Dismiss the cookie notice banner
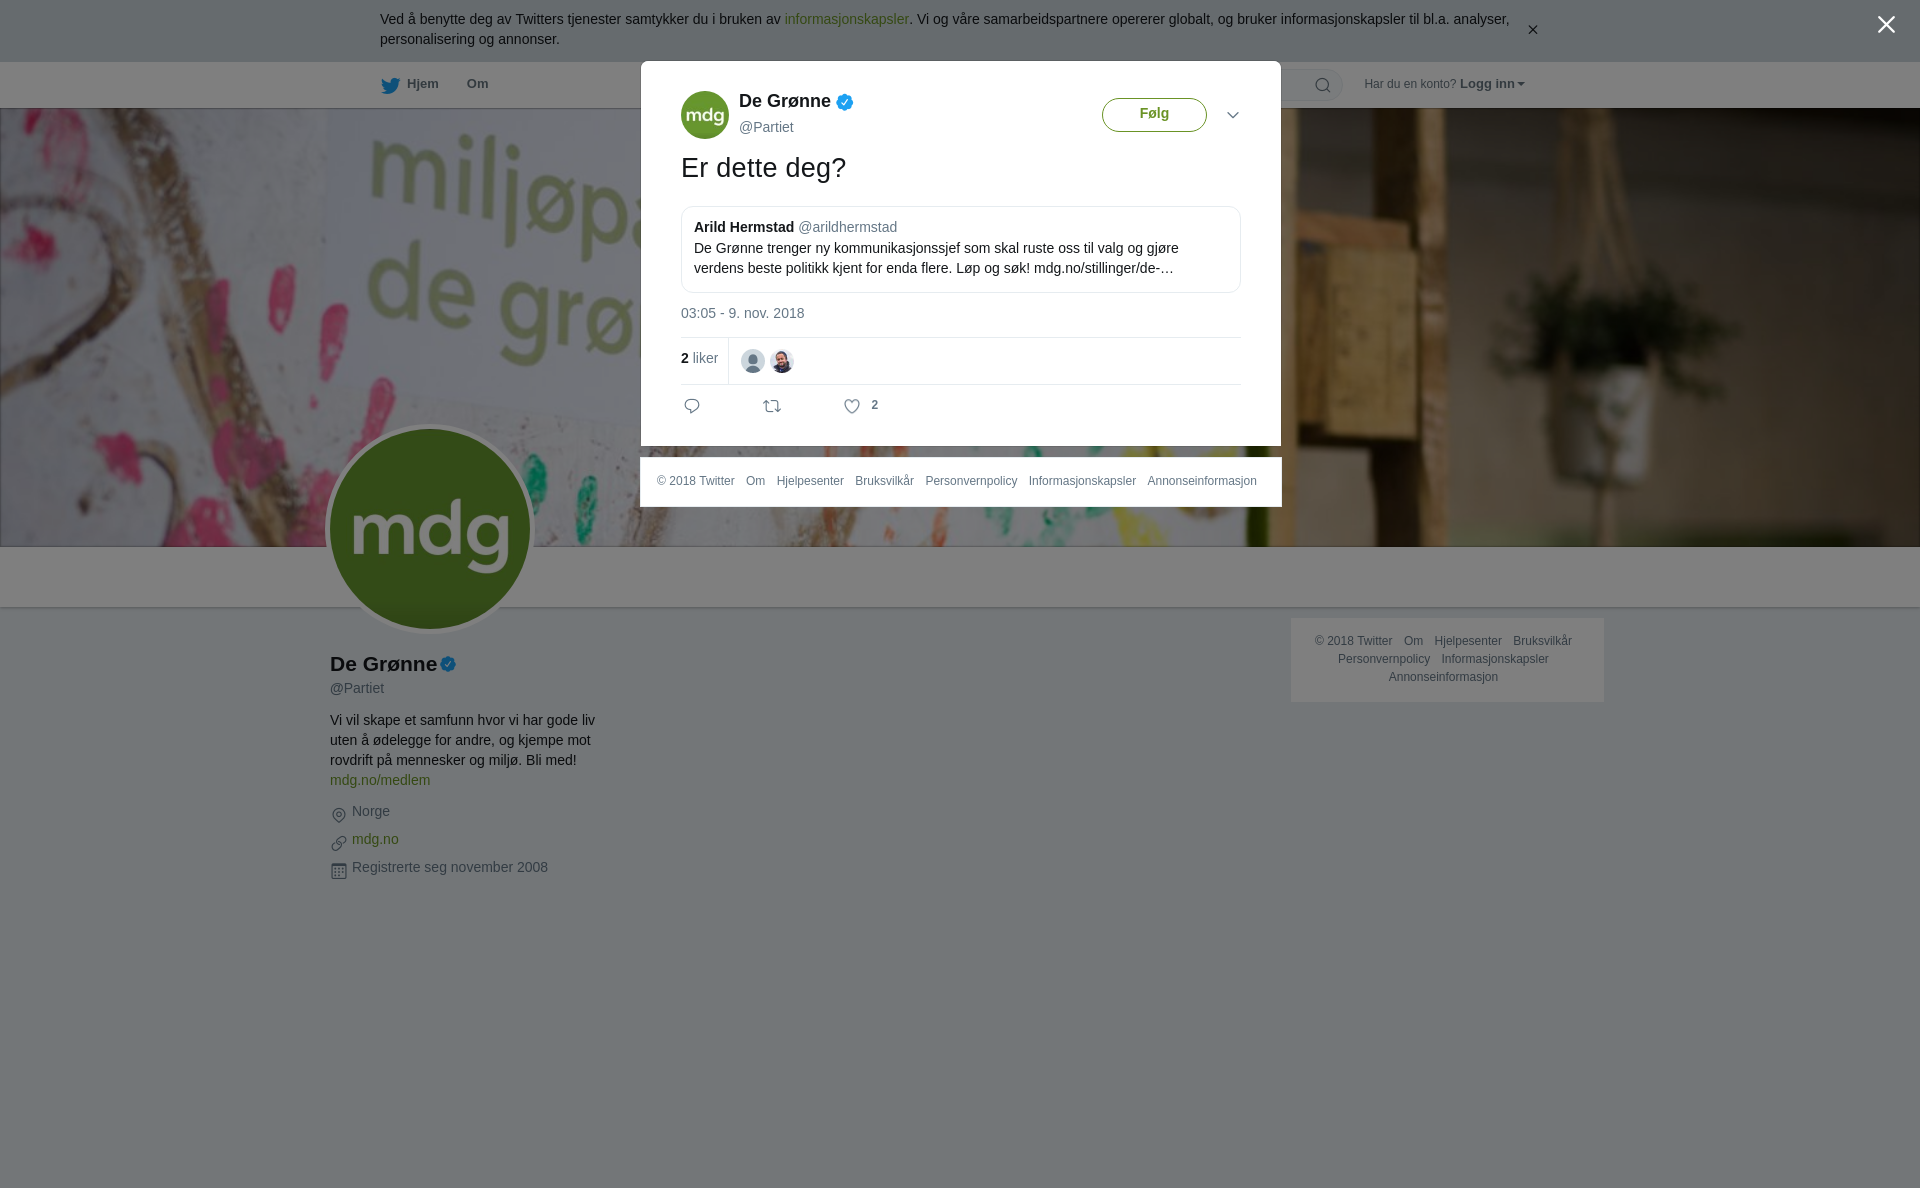Image resolution: width=1920 pixels, height=1188 pixels. point(1532,30)
